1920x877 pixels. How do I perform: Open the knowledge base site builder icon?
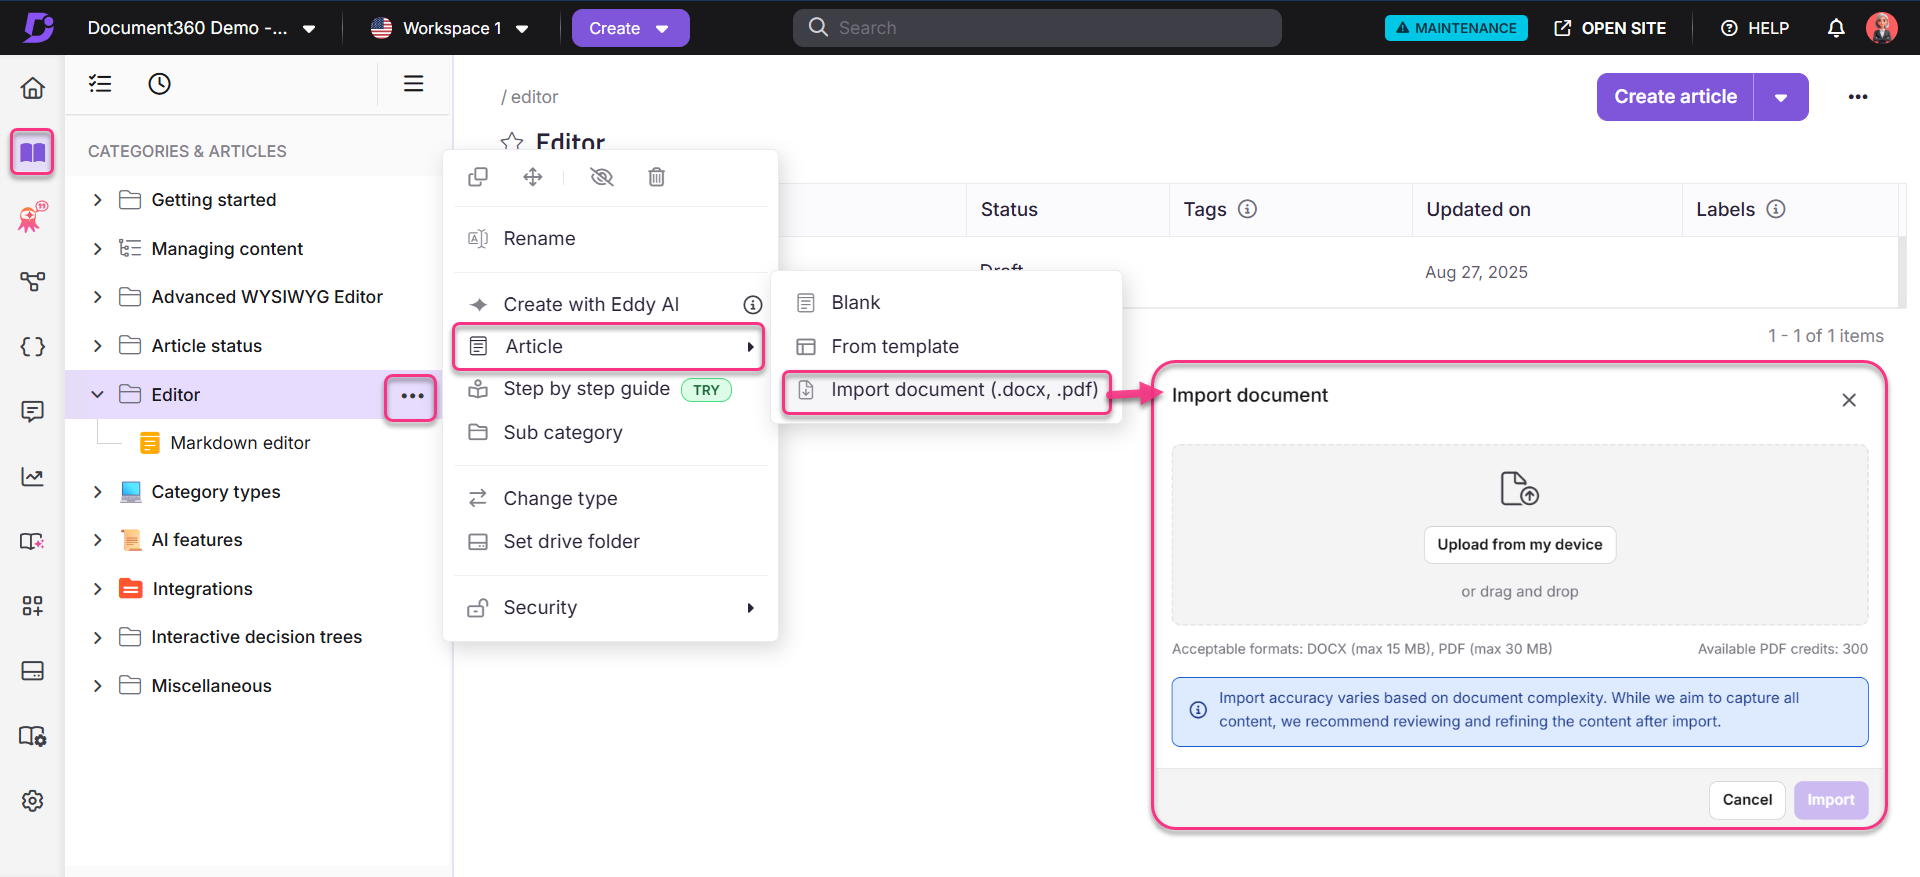[x=32, y=541]
